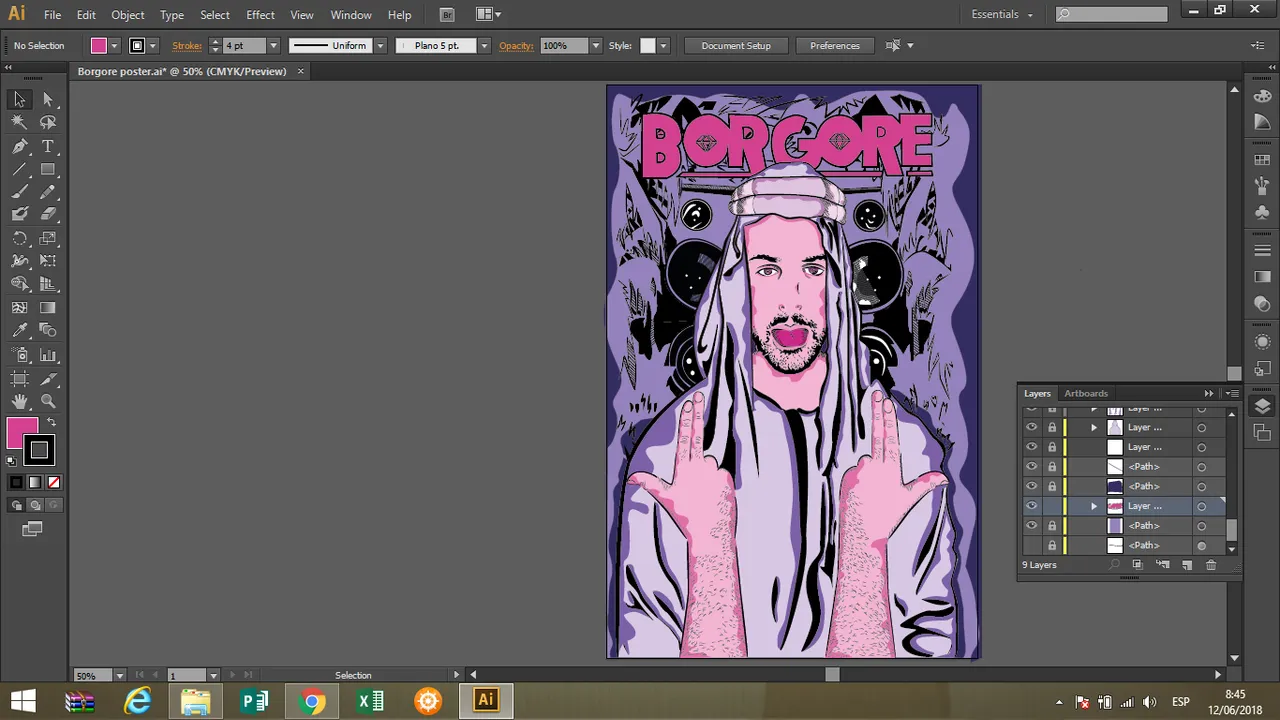
Task: Open the Uniform variable width profile dropdown
Action: pos(380,46)
